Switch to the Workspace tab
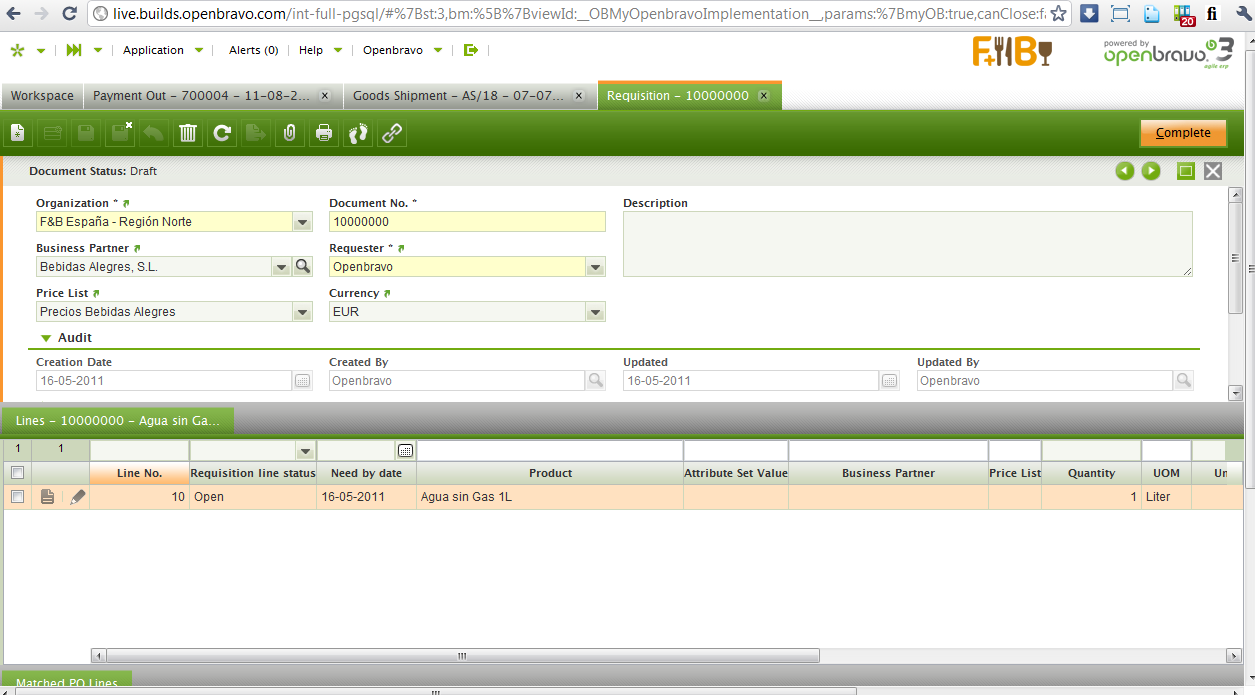 pos(42,96)
